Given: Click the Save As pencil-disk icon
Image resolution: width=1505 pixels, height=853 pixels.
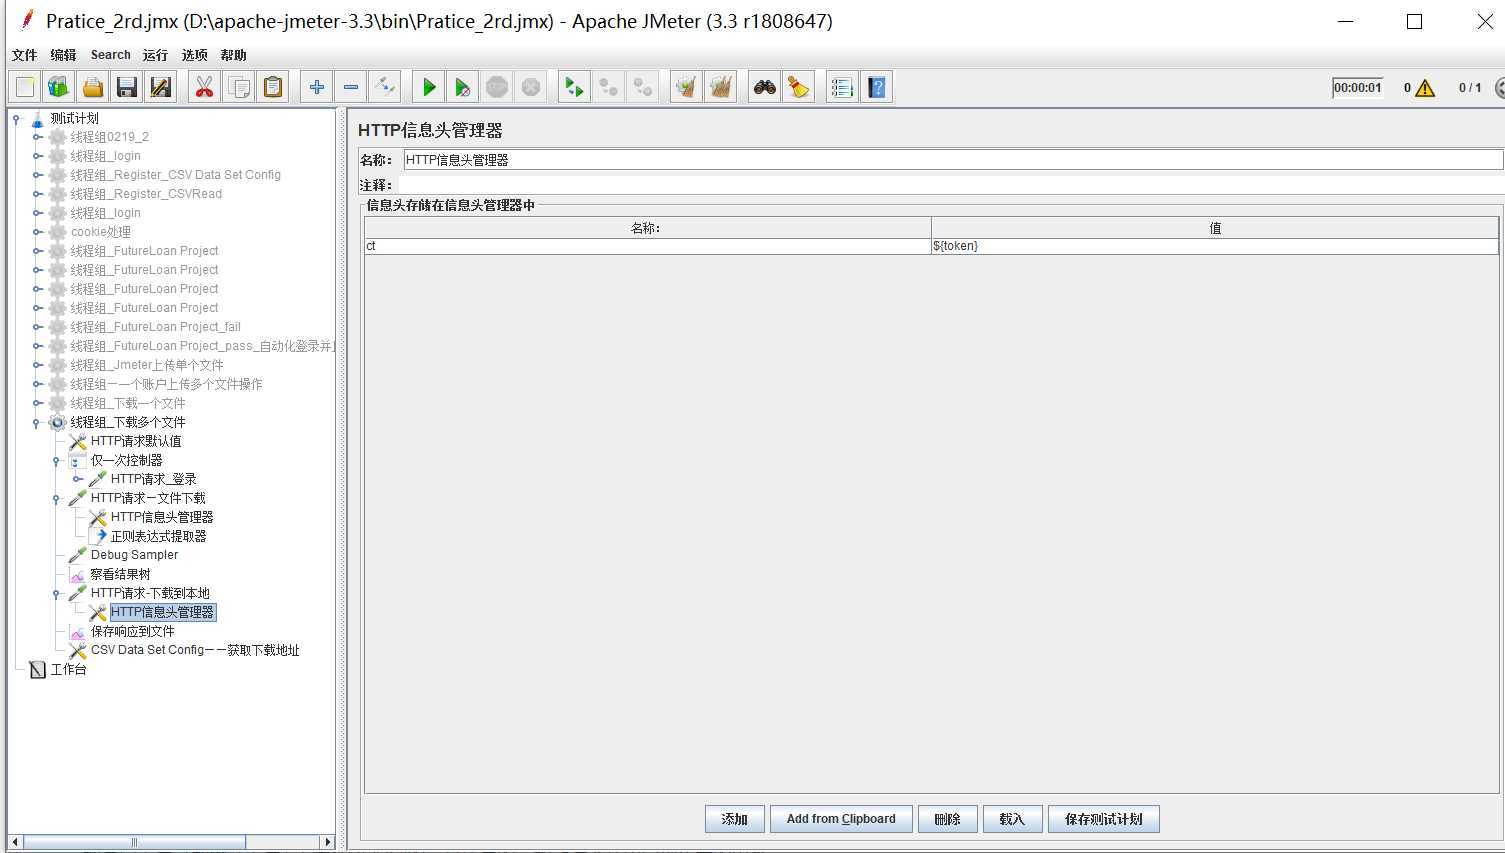Looking at the screenshot, I should tap(161, 88).
